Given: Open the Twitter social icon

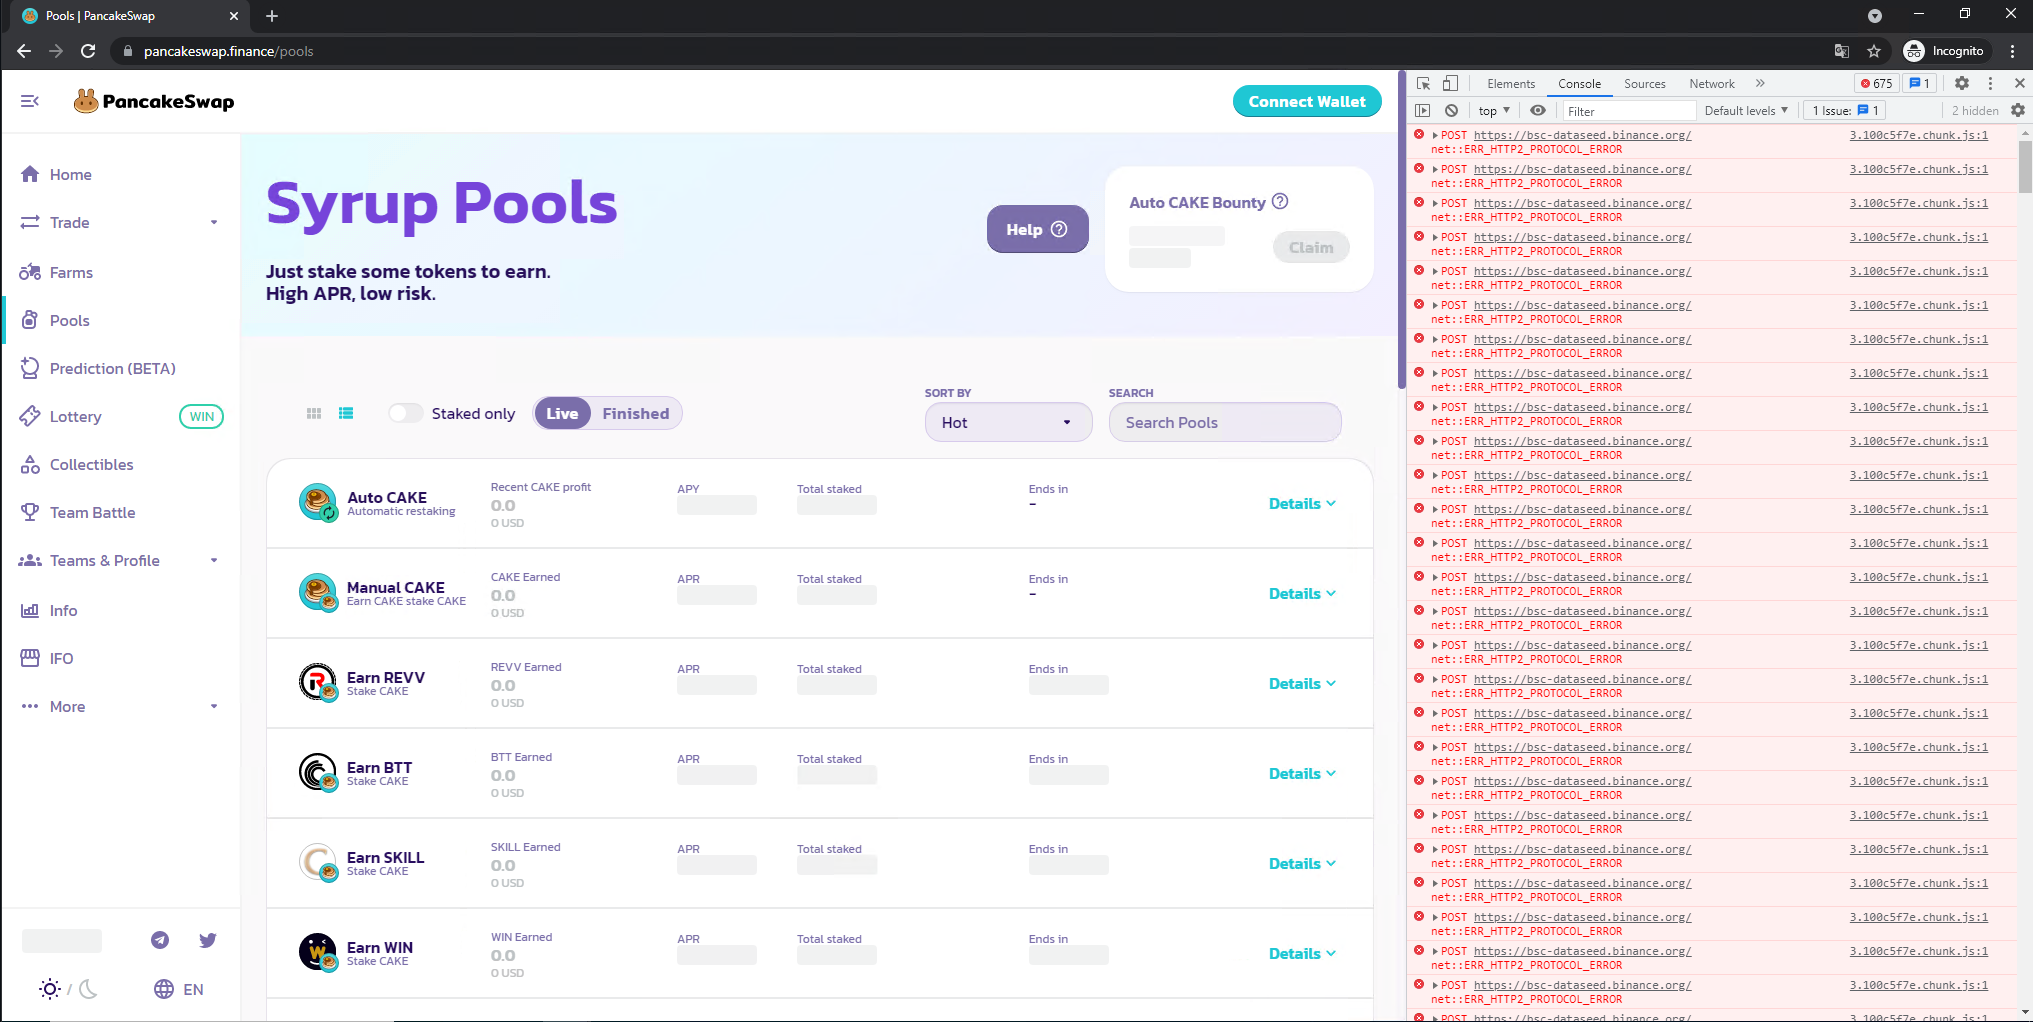Looking at the screenshot, I should (x=207, y=940).
